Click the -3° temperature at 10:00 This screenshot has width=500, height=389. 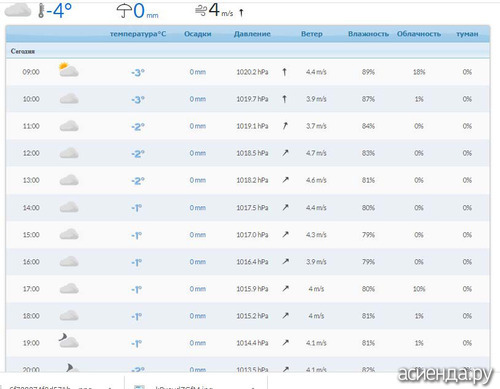[138, 99]
